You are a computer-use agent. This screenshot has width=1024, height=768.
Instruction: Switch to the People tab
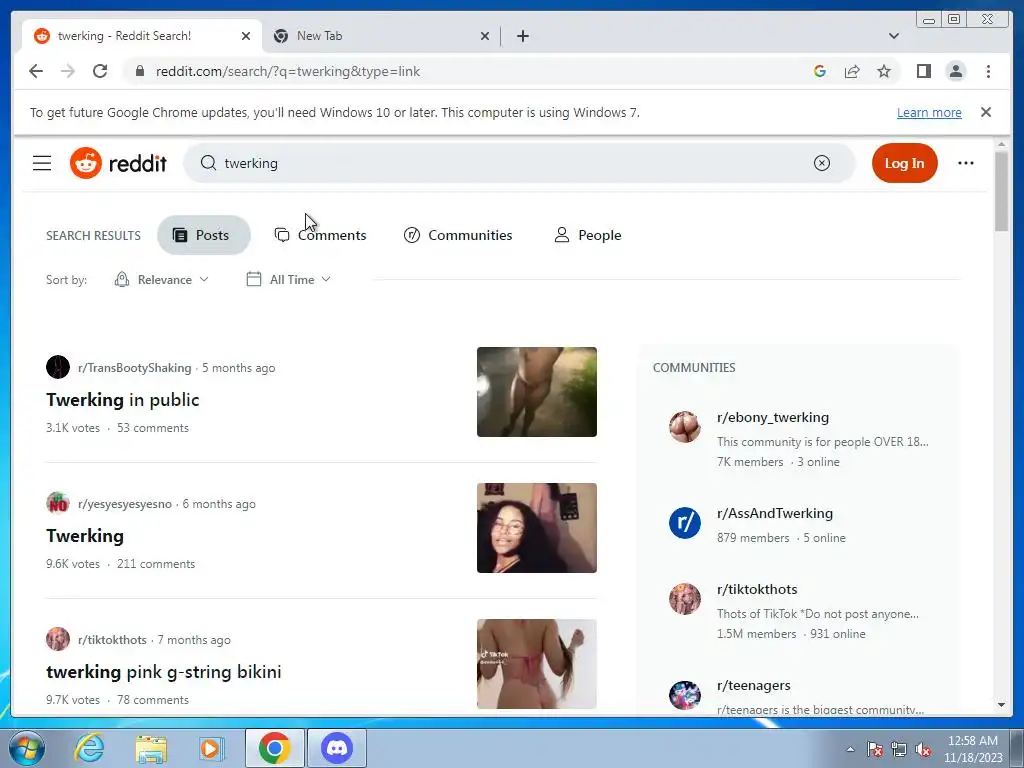tap(587, 235)
